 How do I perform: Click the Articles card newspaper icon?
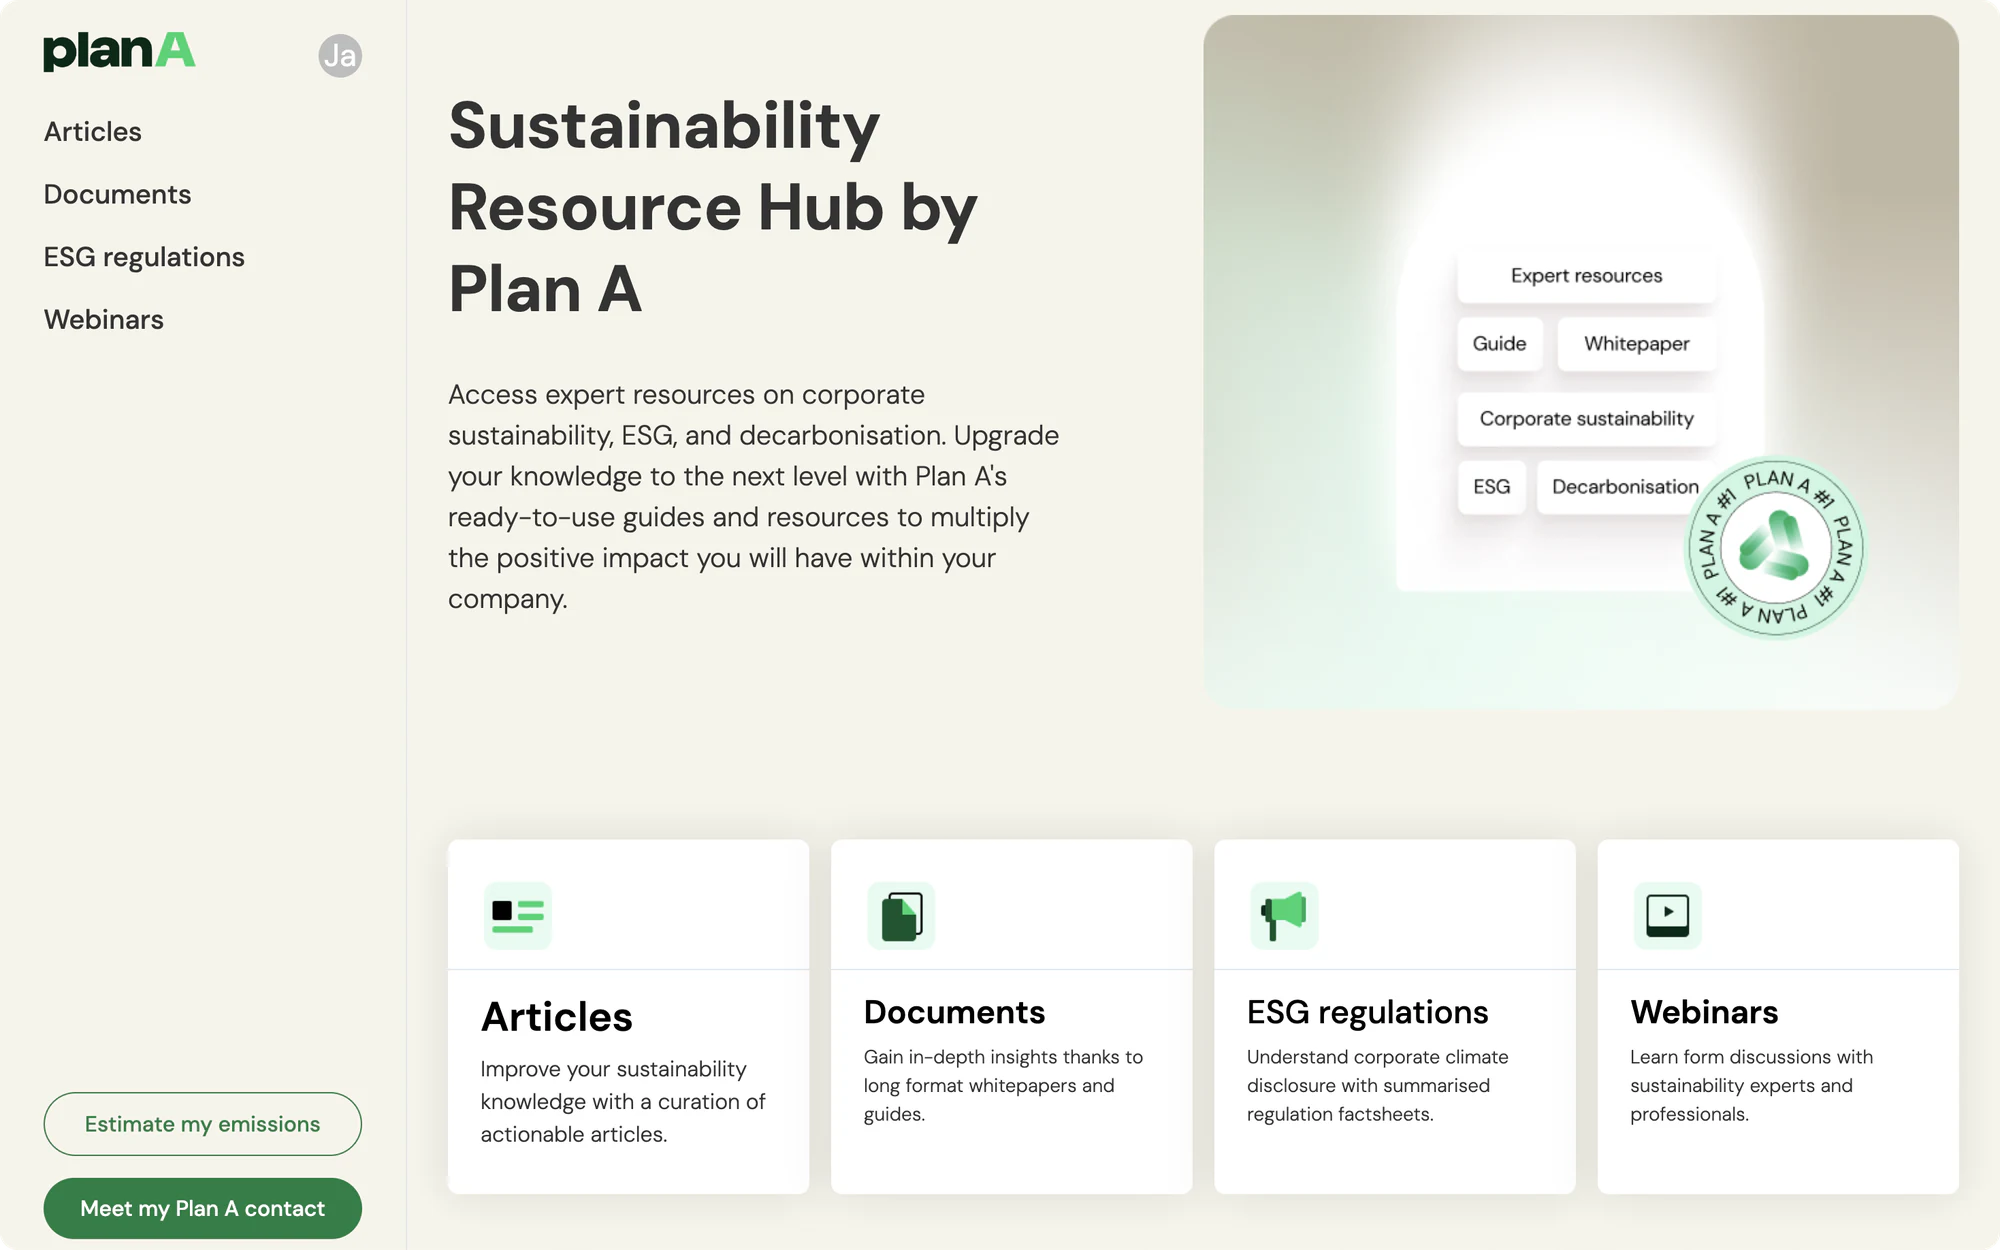tap(518, 915)
